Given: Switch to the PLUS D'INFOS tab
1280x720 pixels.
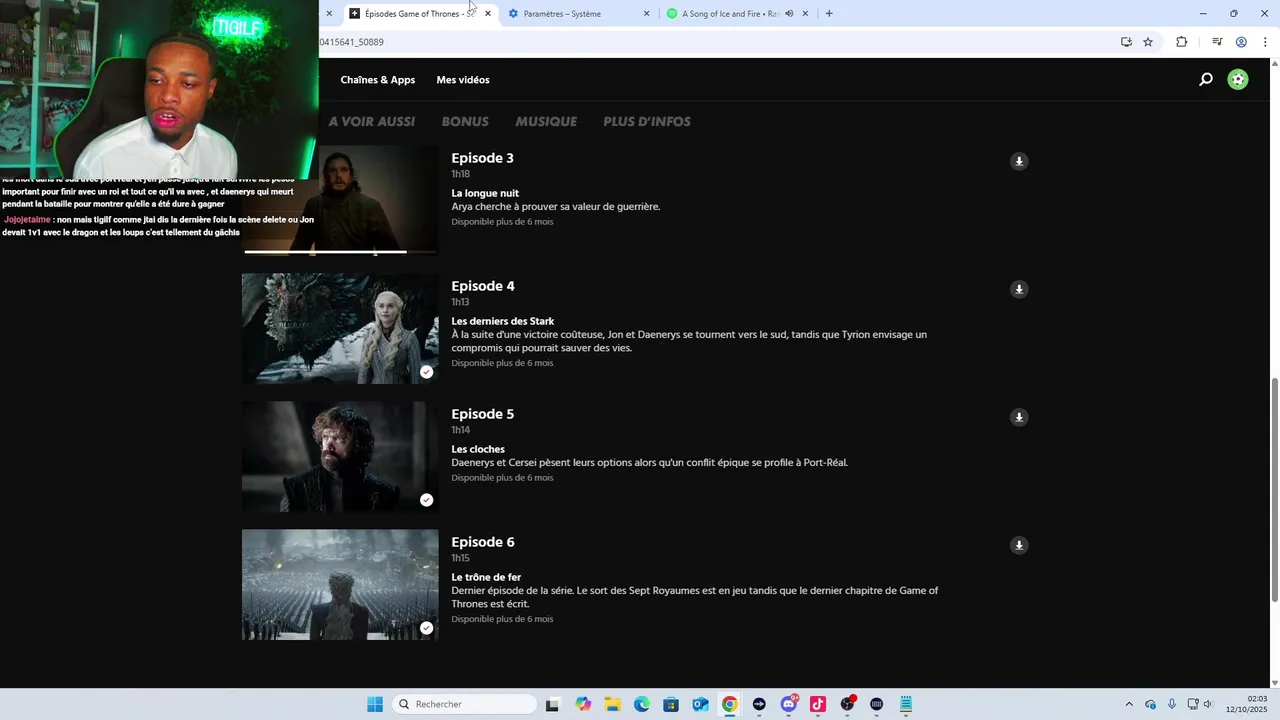Looking at the screenshot, I should pos(647,121).
